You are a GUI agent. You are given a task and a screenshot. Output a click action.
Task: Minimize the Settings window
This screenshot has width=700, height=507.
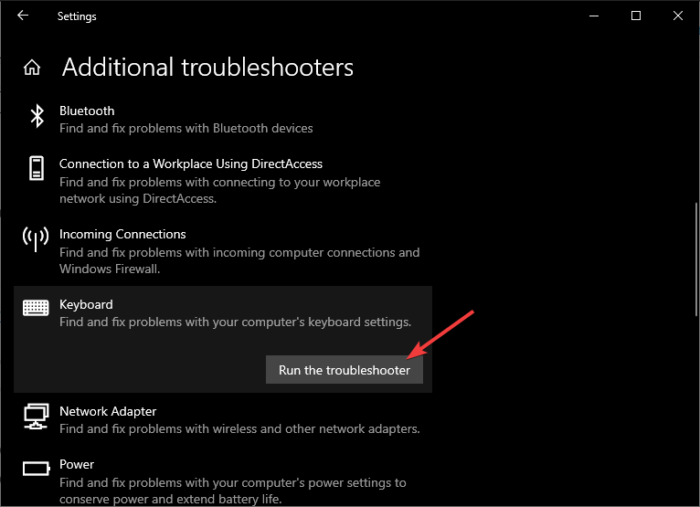point(589,16)
